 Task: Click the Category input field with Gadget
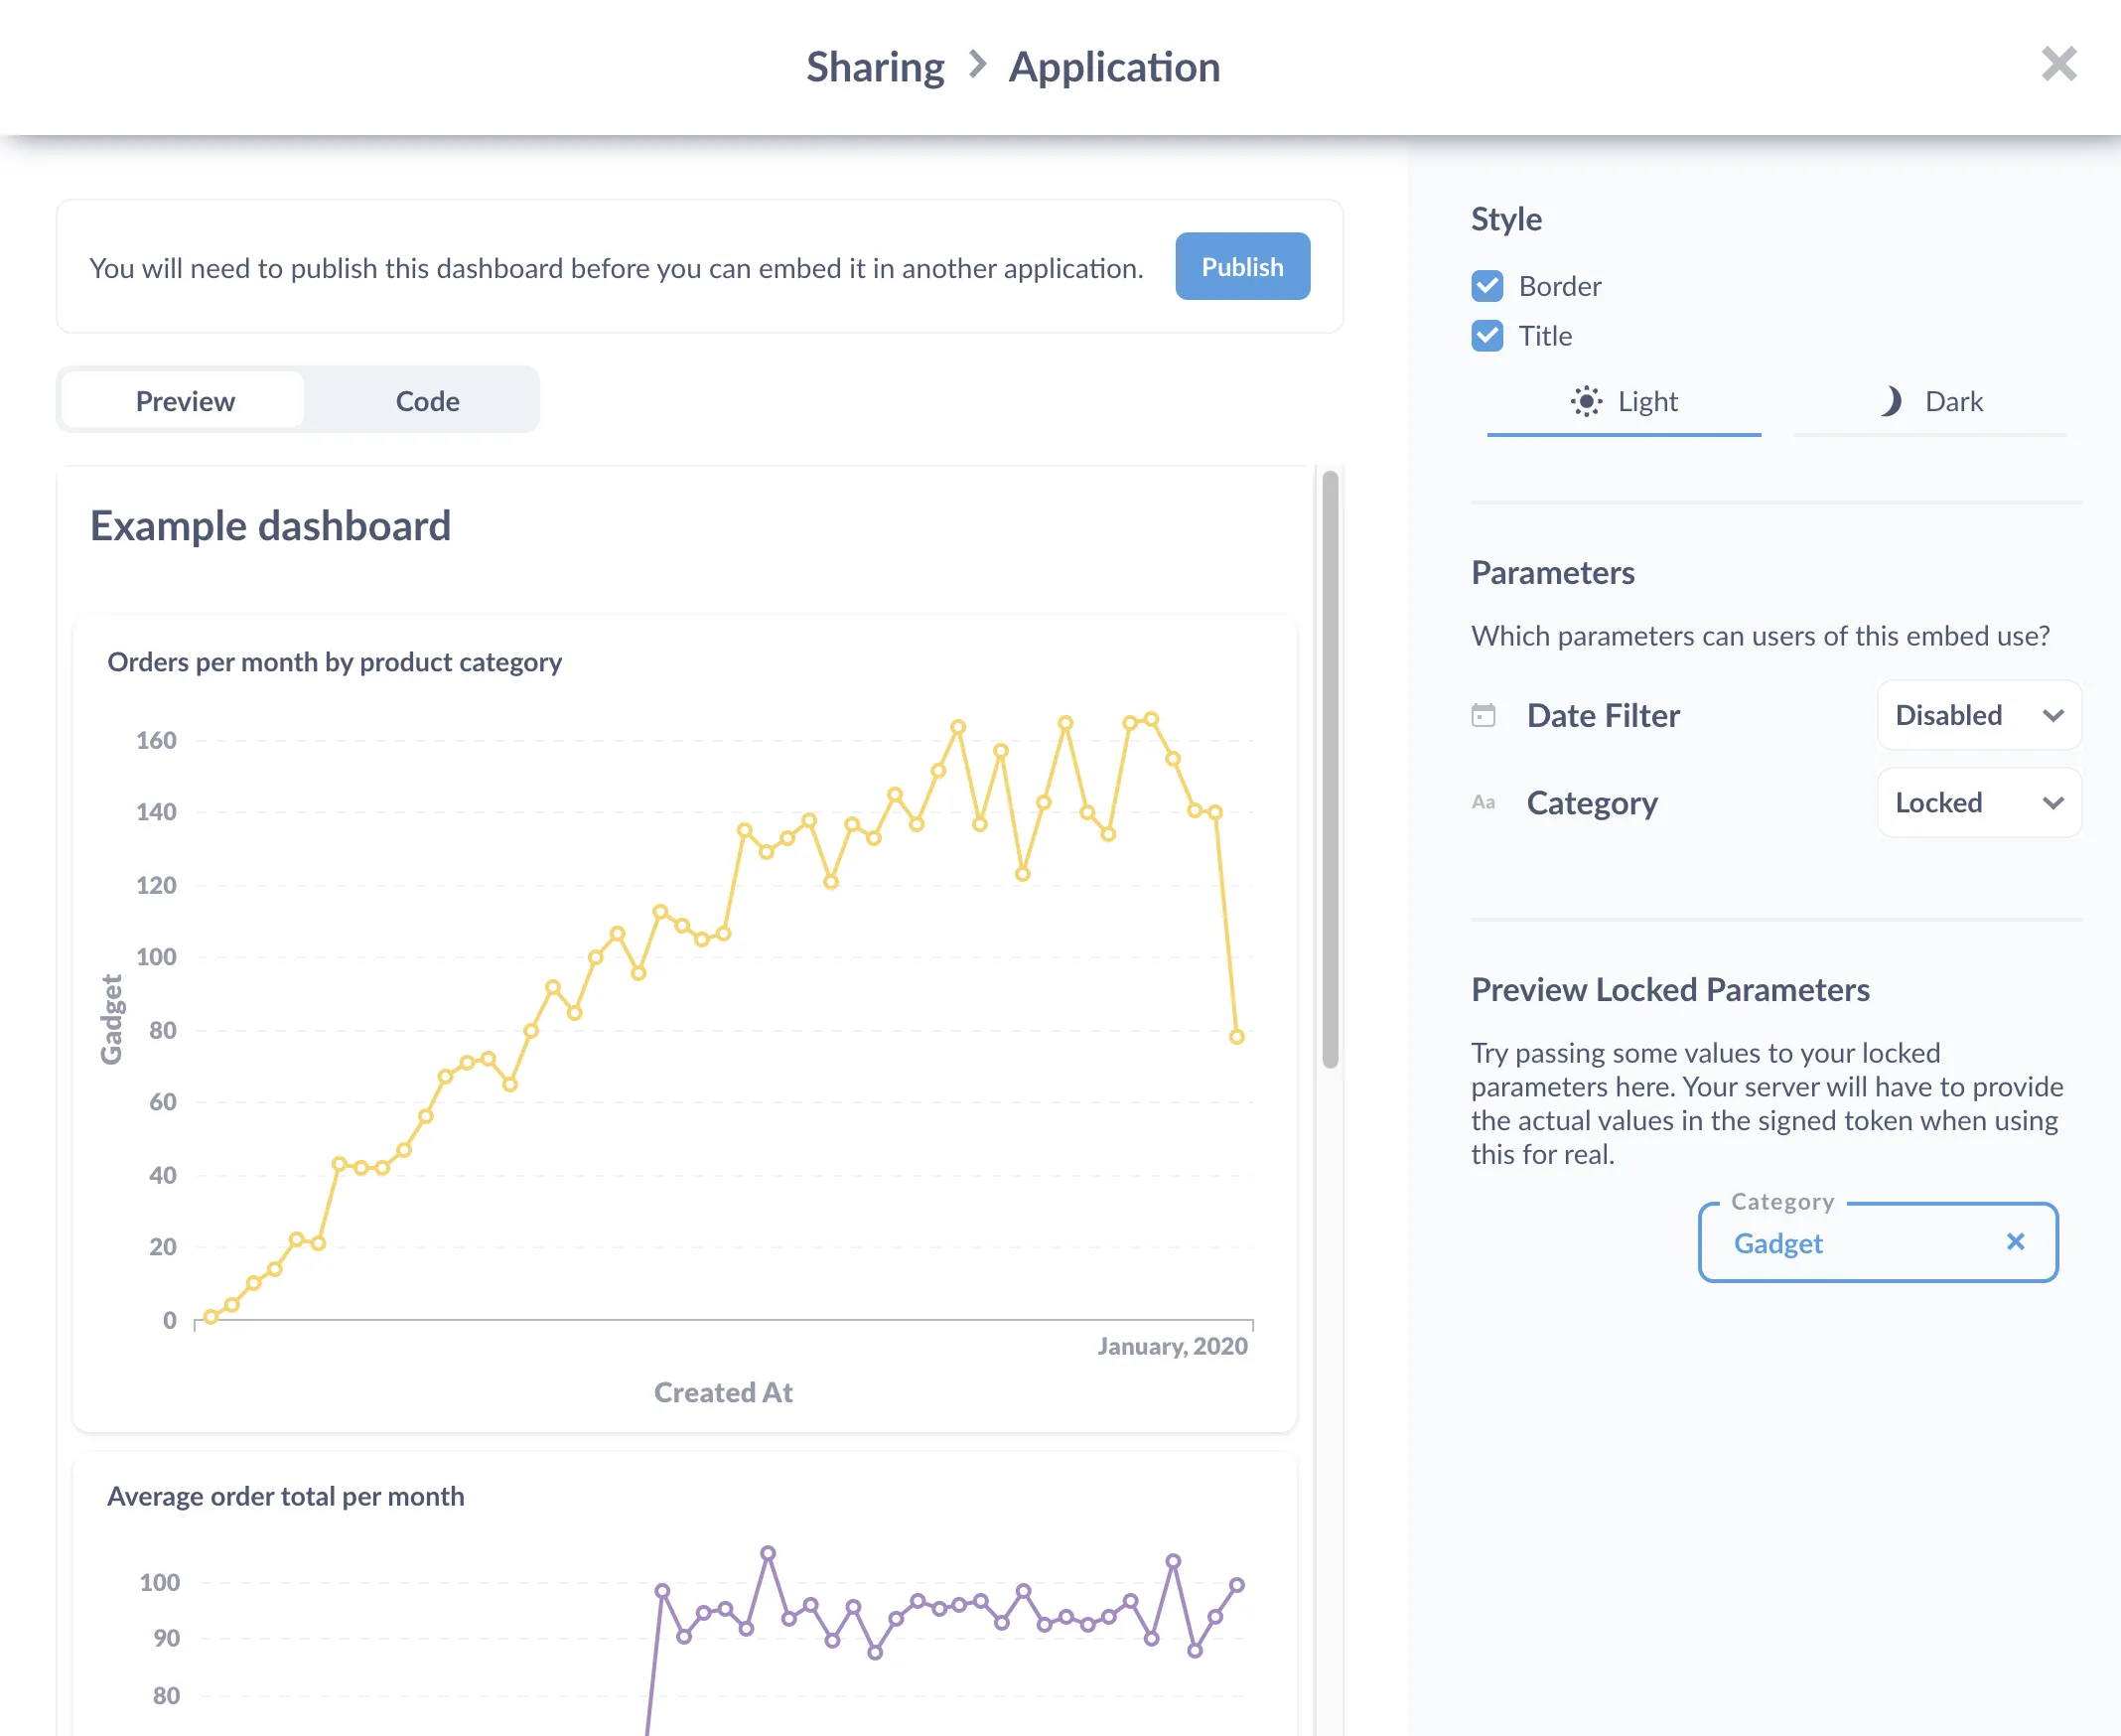pos(1878,1242)
